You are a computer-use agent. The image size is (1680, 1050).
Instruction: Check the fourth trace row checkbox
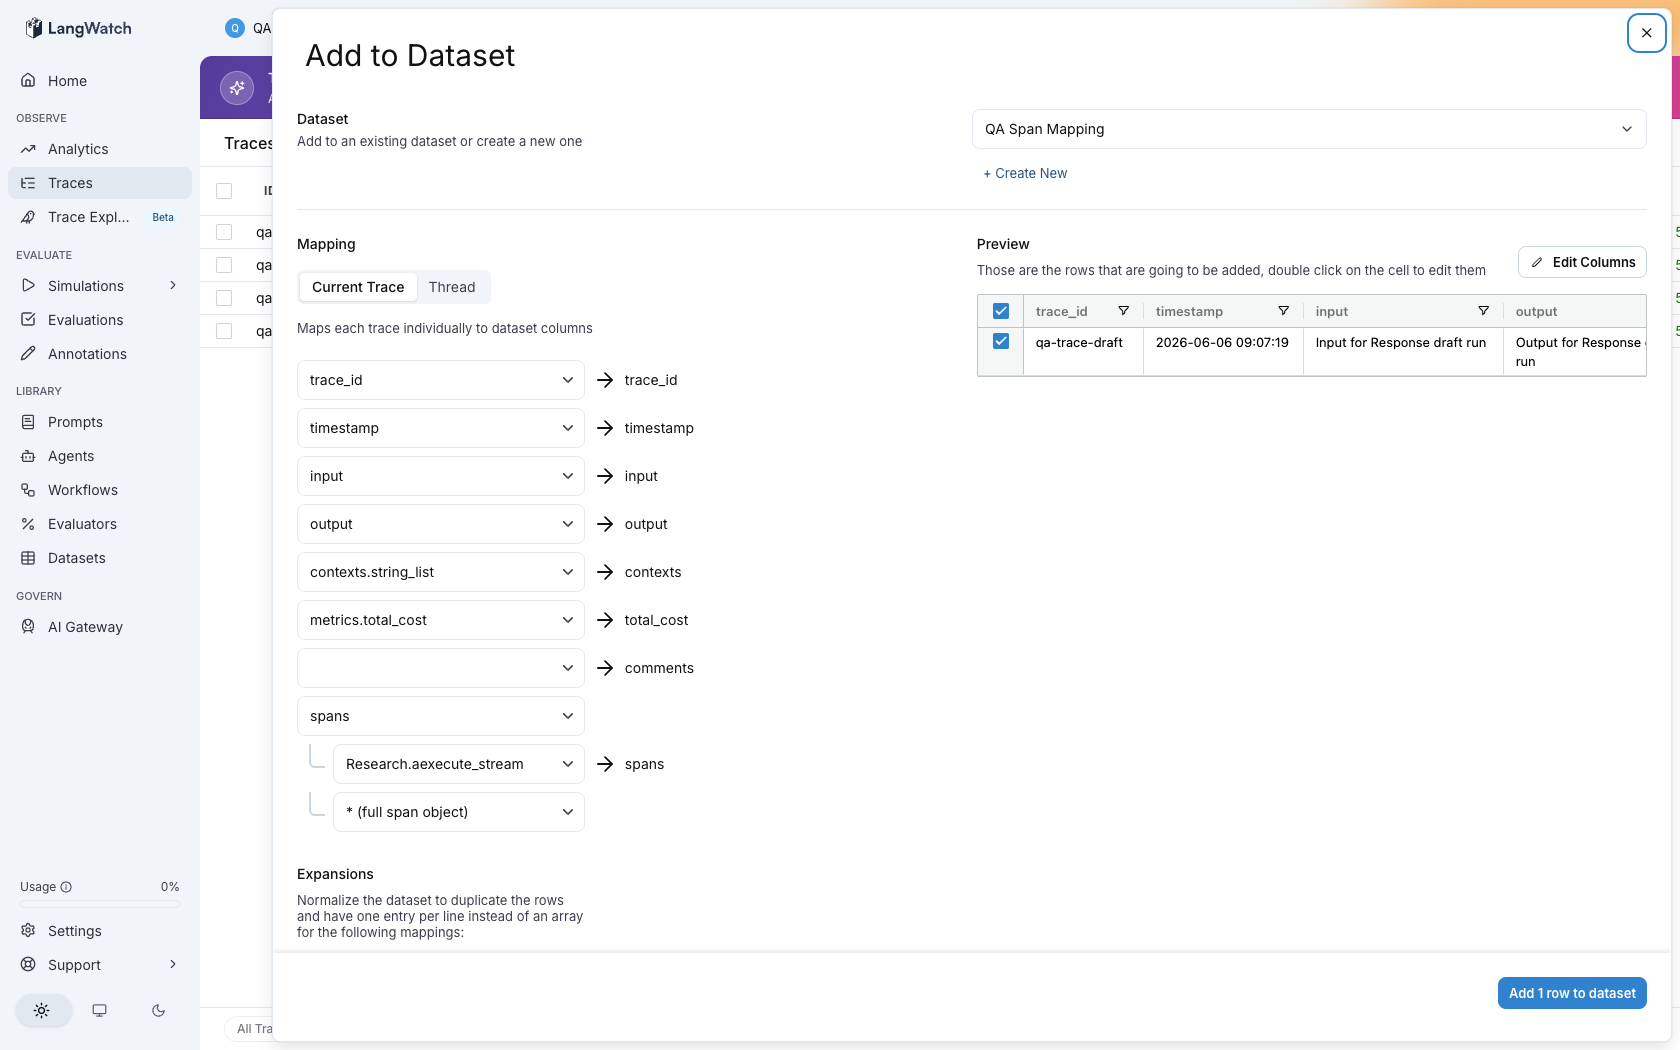click(x=224, y=331)
